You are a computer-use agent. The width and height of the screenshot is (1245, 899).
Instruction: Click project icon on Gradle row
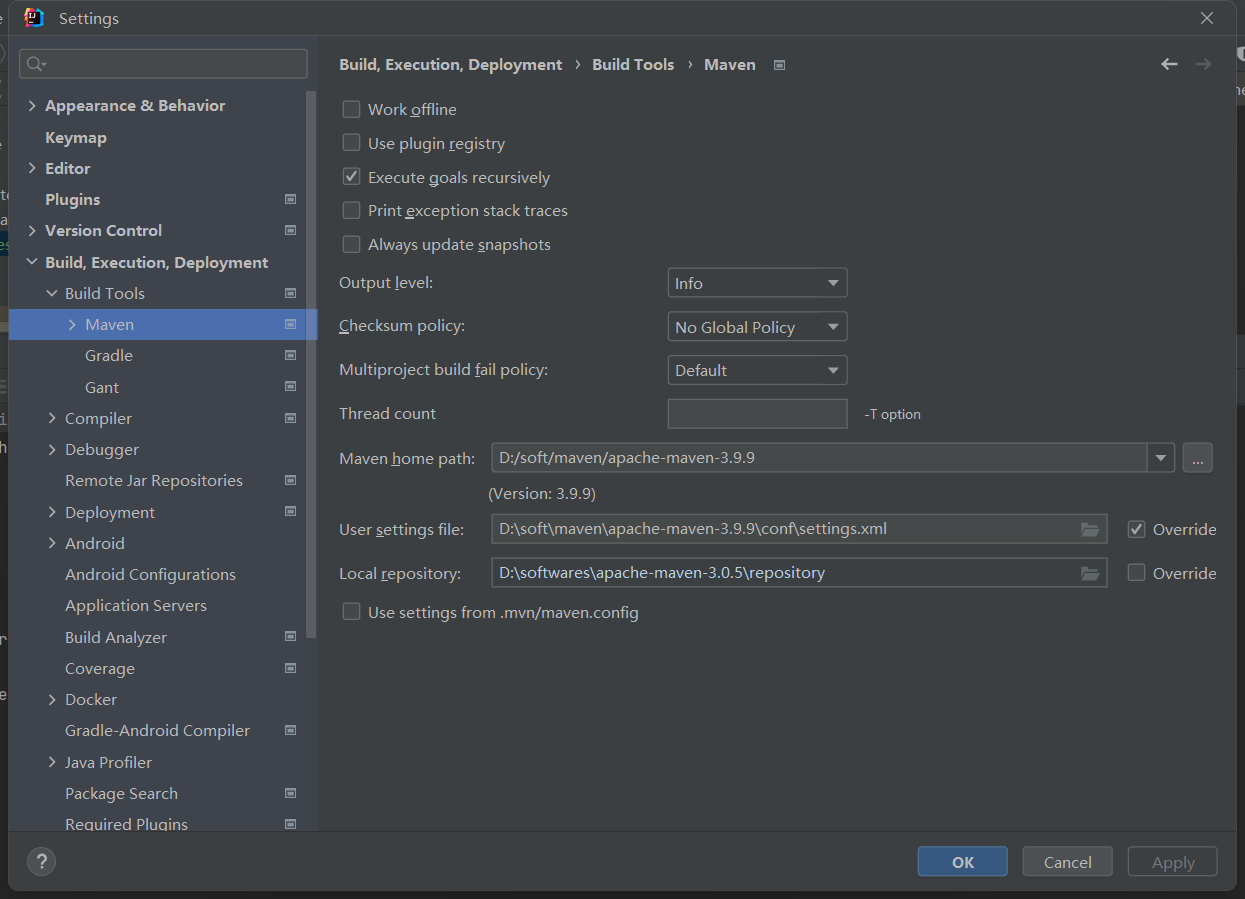pos(290,355)
